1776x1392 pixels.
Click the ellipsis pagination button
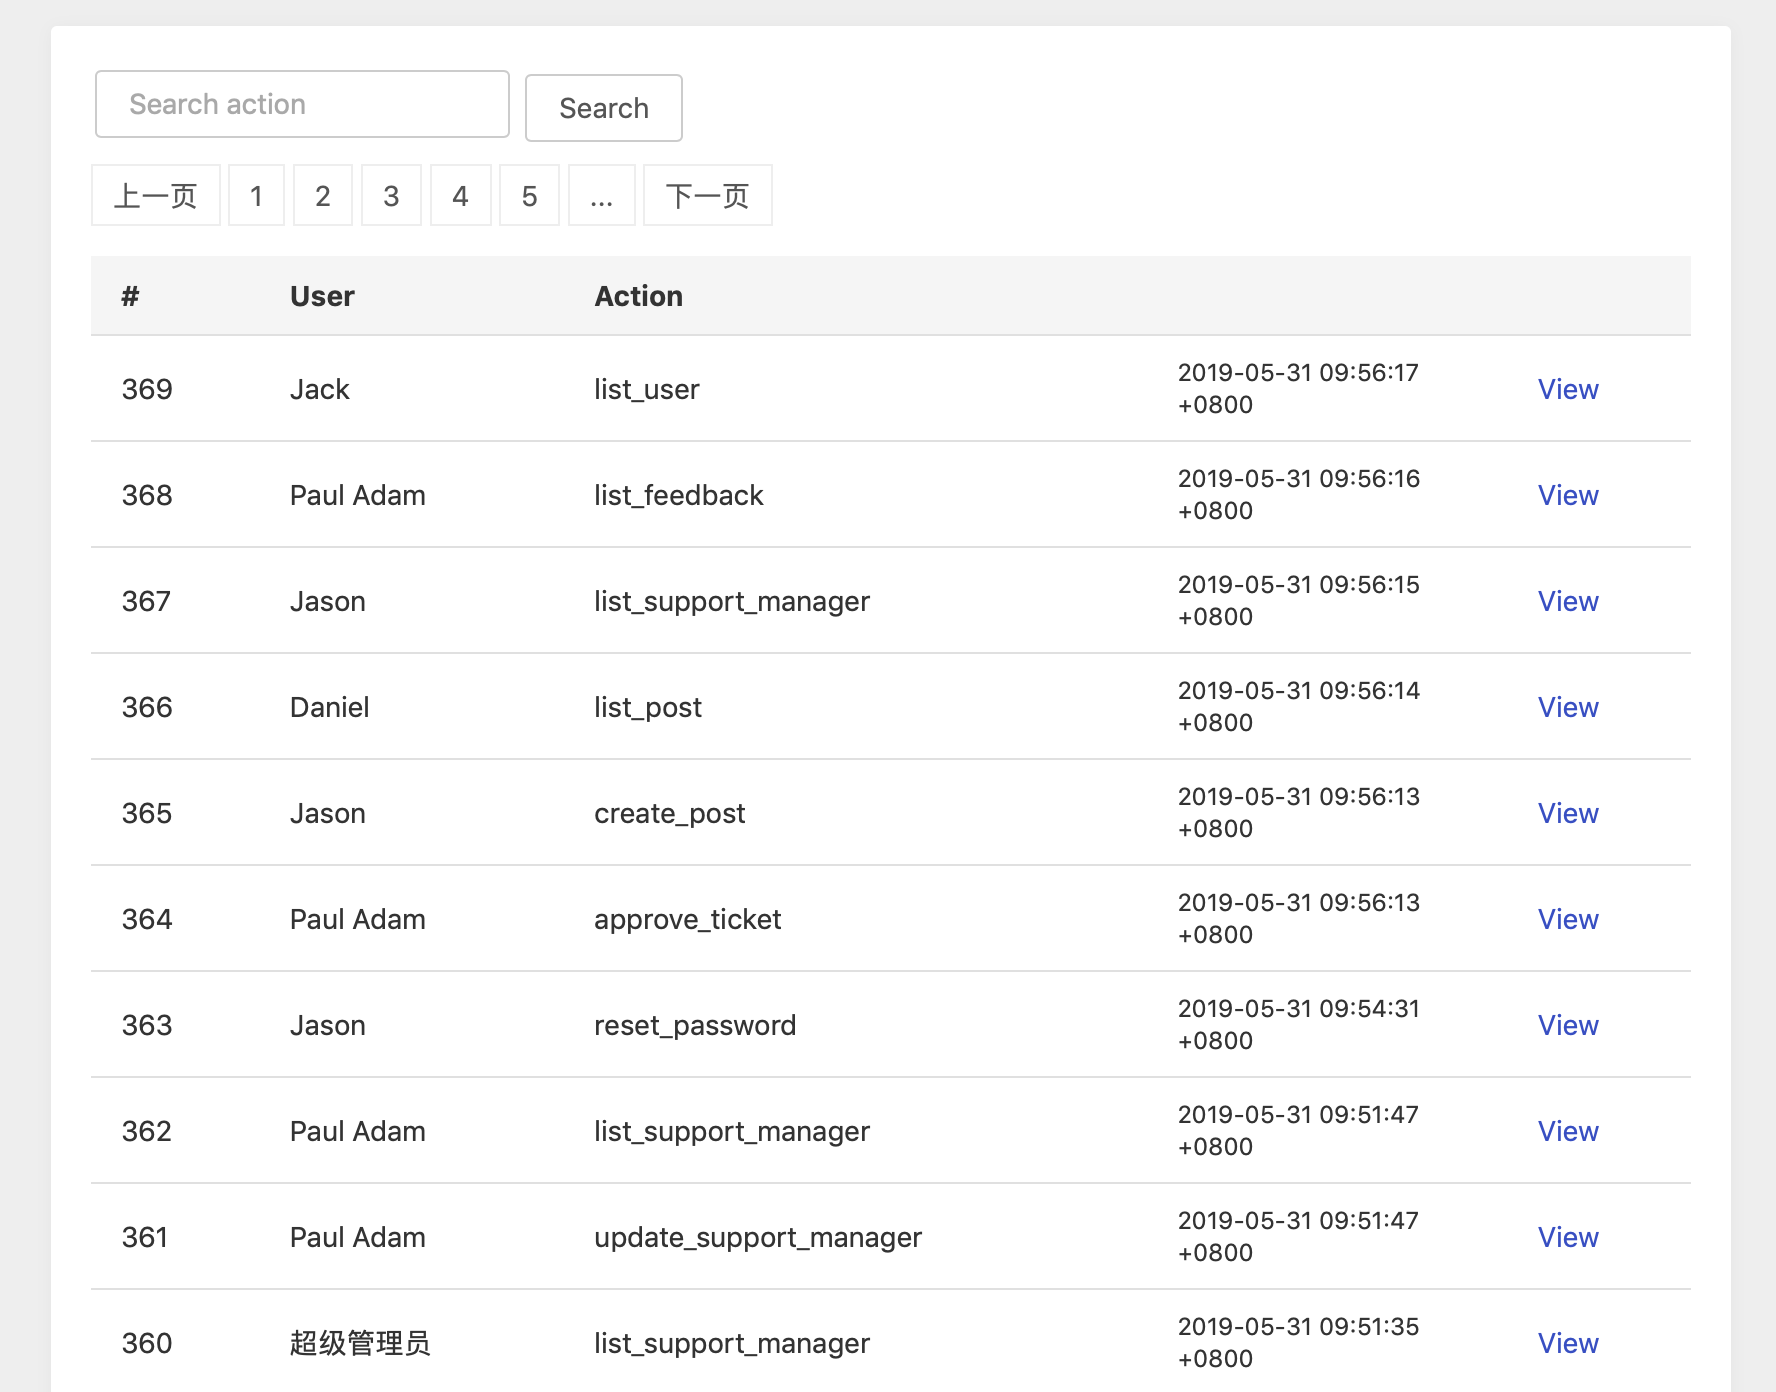point(602,195)
